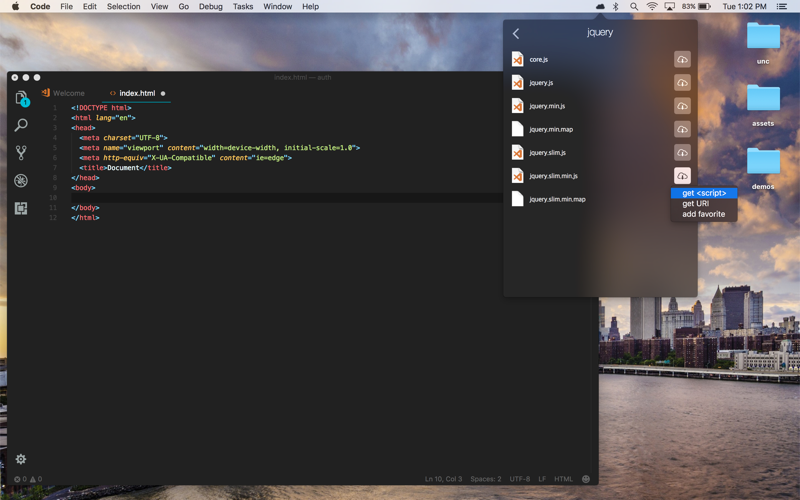Image resolution: width=800 pixels, height=500 pixels.
Task: Click the cloud download button for jquery.slim.min.js
Action: pos(682,176)
